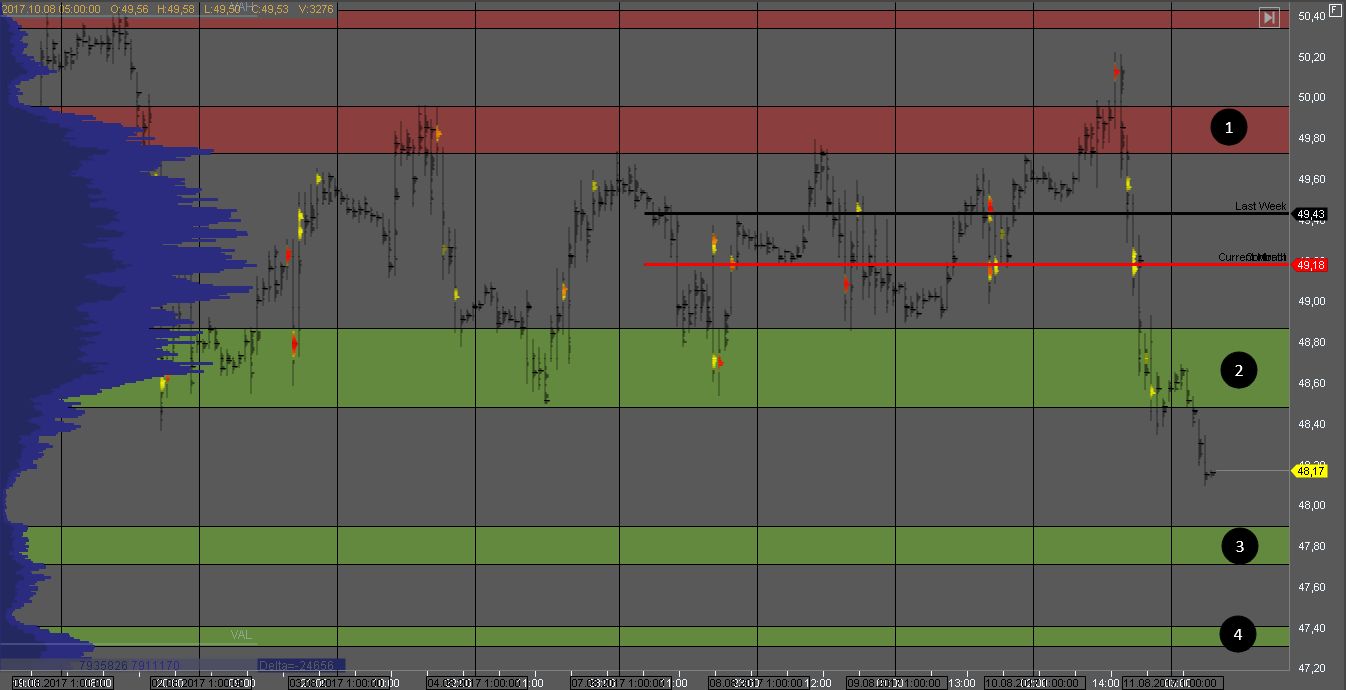Select the black Last Week horizontal line
Viewport: 1346px width, 690px height.
(900, 213)
